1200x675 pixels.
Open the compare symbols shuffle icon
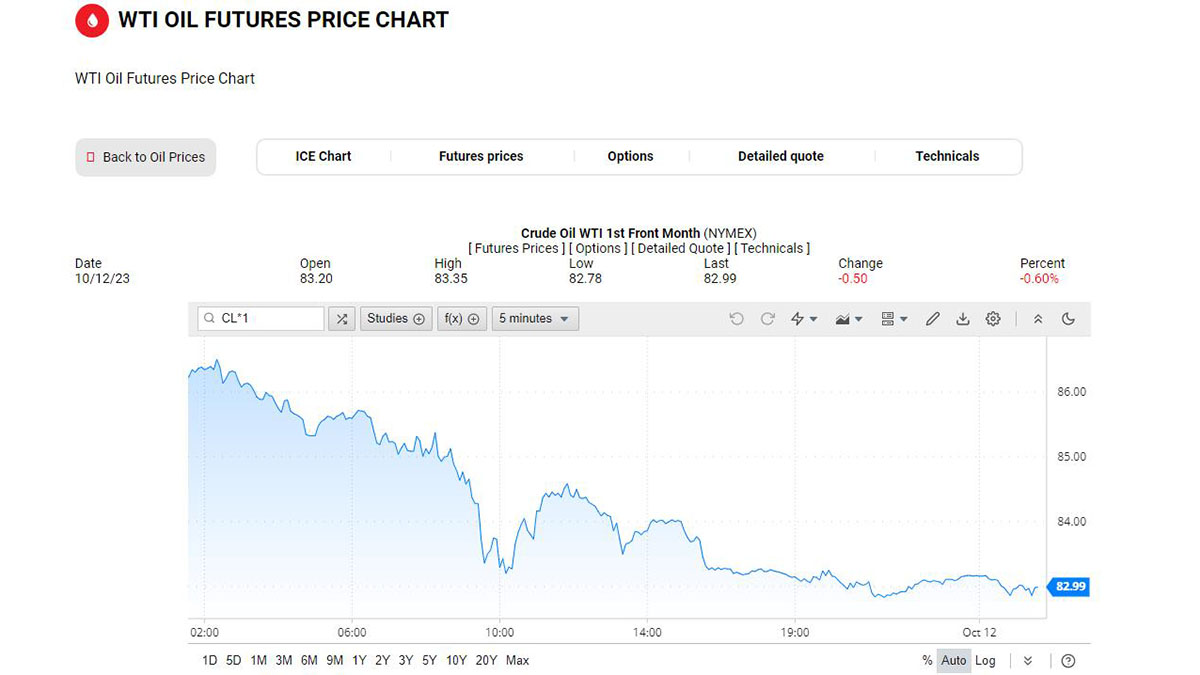click(x=342, y=319)
